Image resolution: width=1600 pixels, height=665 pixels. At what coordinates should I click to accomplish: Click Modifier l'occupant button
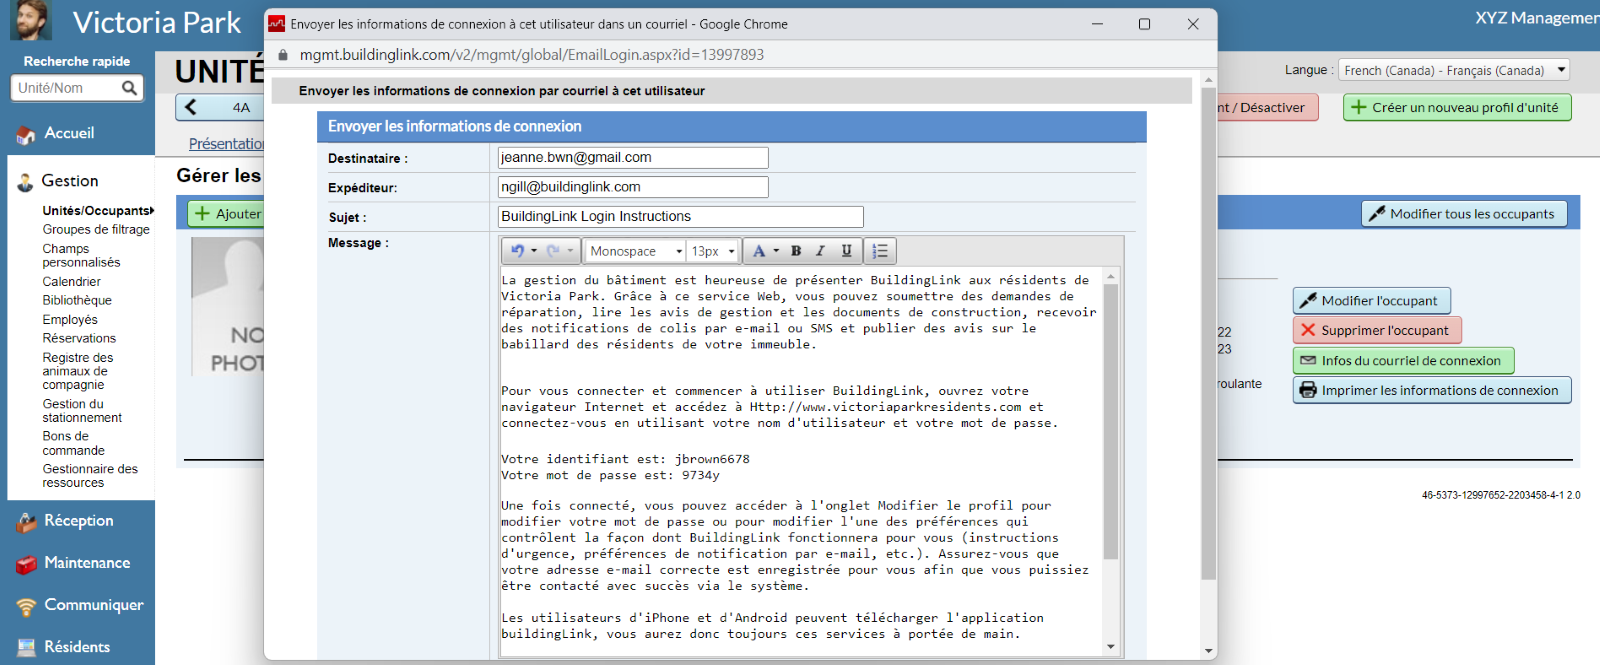pyautogui.click(x=1371, y=300)
